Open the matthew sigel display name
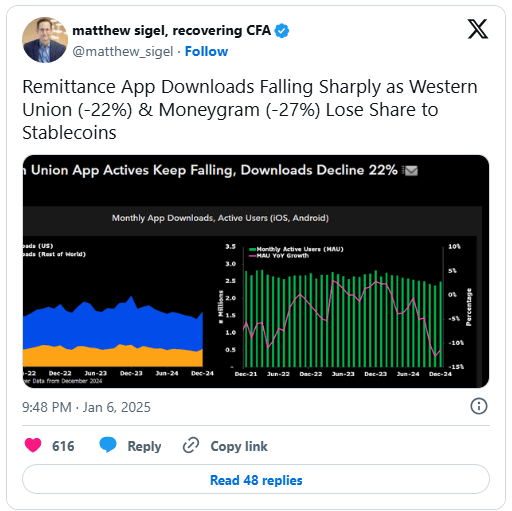Screen dimensions: 512x511 click(171, 31)
